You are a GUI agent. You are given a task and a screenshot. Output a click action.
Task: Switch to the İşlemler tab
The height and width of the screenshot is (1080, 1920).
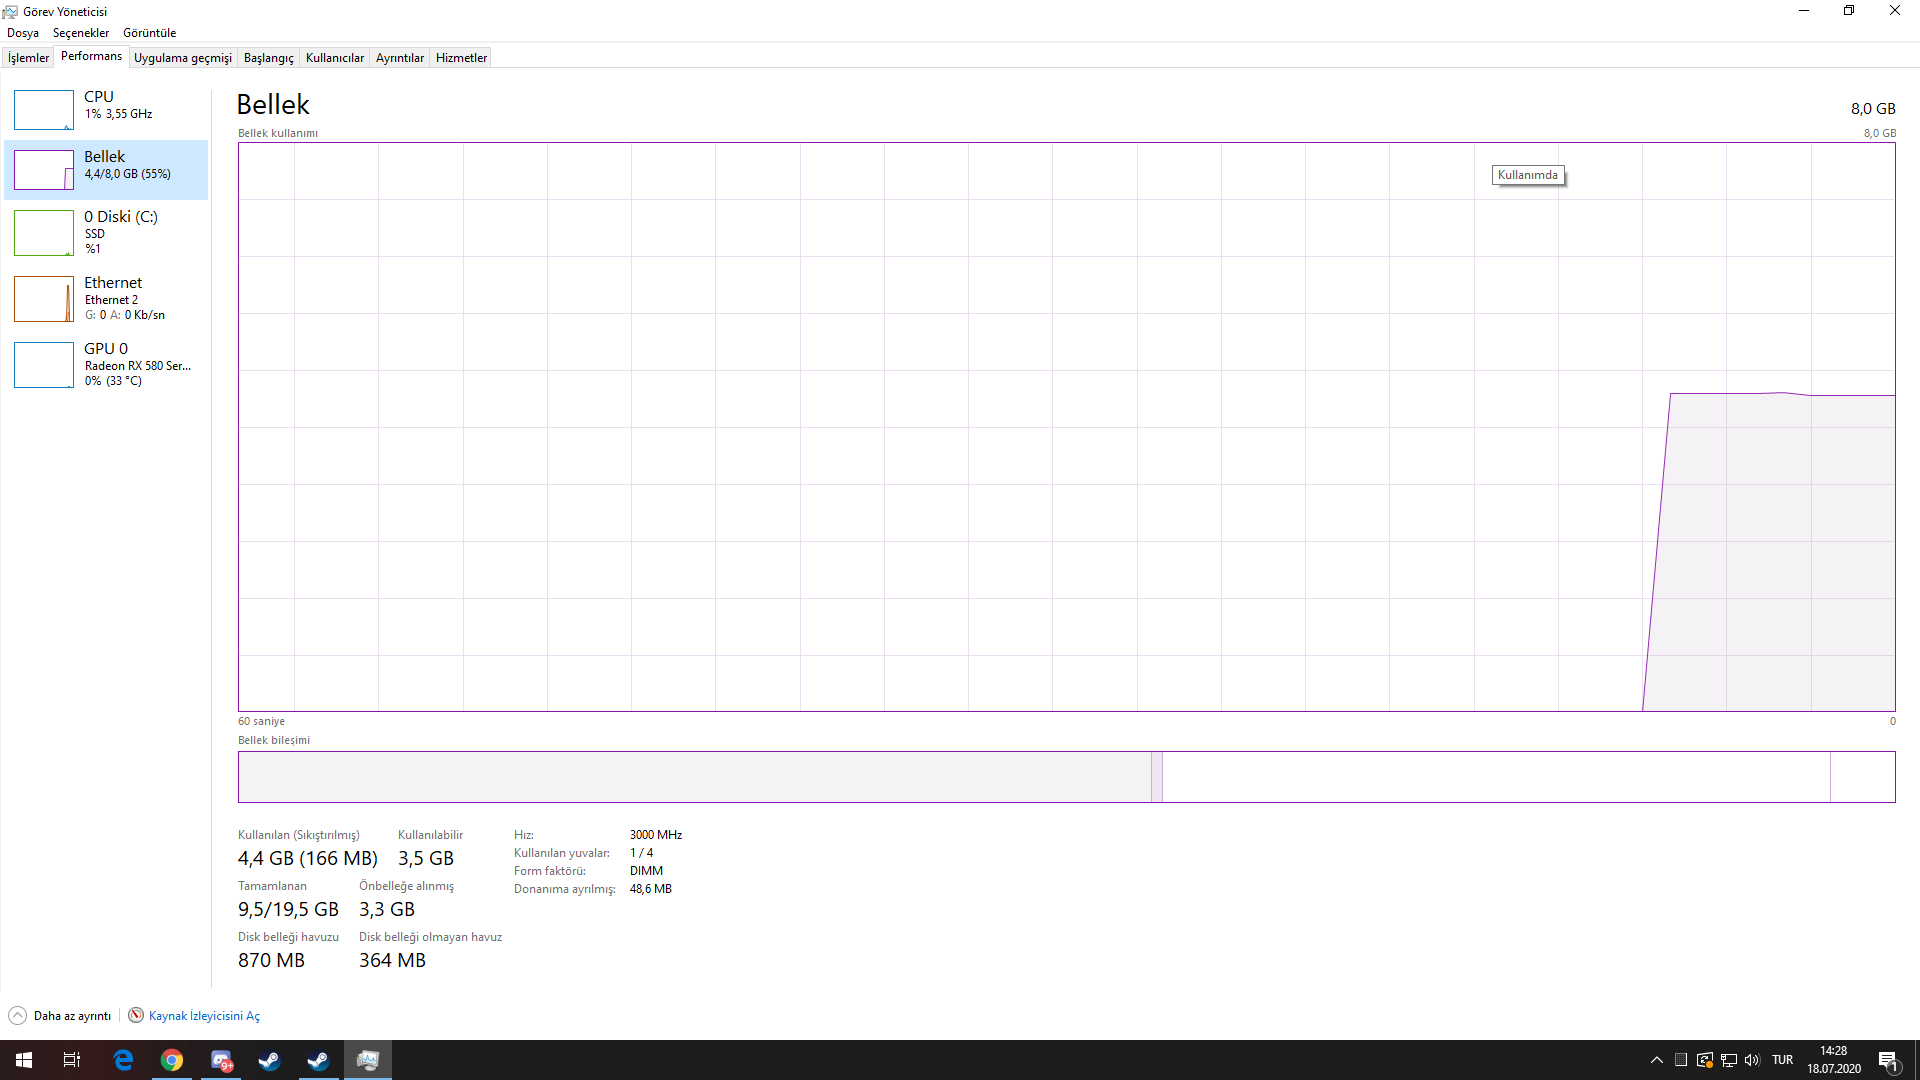28,58
